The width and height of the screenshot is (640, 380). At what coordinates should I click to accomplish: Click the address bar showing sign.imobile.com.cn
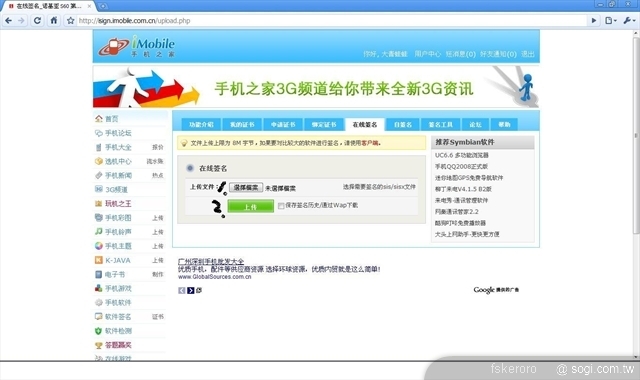tap(331, 20)
